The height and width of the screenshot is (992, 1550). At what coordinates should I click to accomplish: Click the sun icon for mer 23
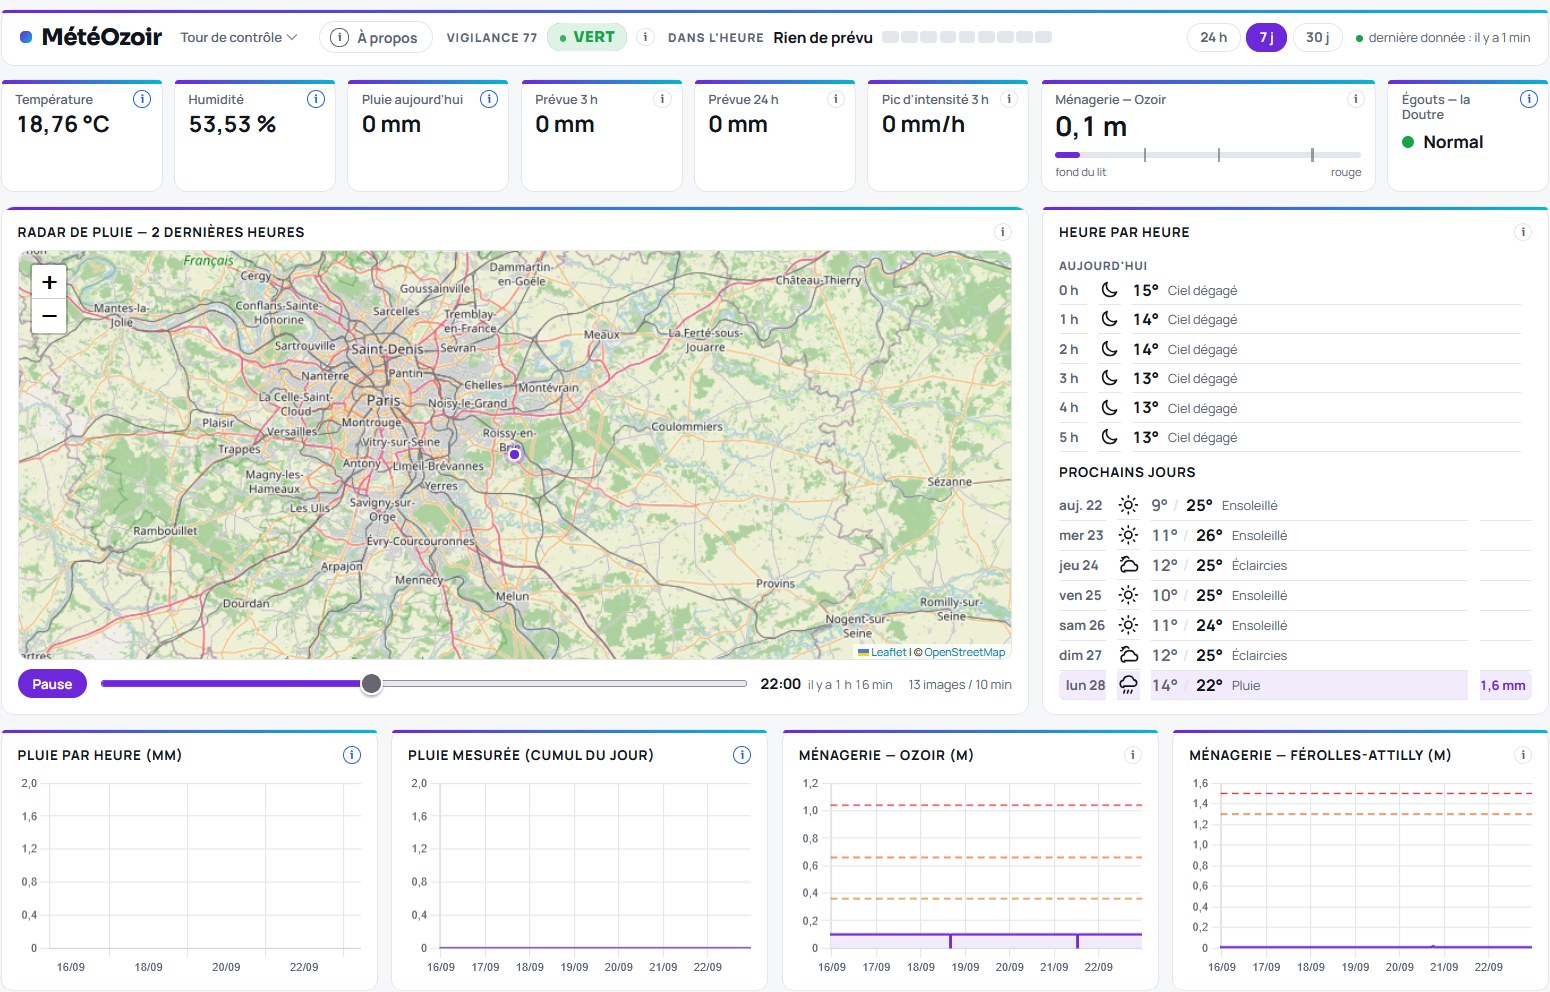coord(1128,535)
